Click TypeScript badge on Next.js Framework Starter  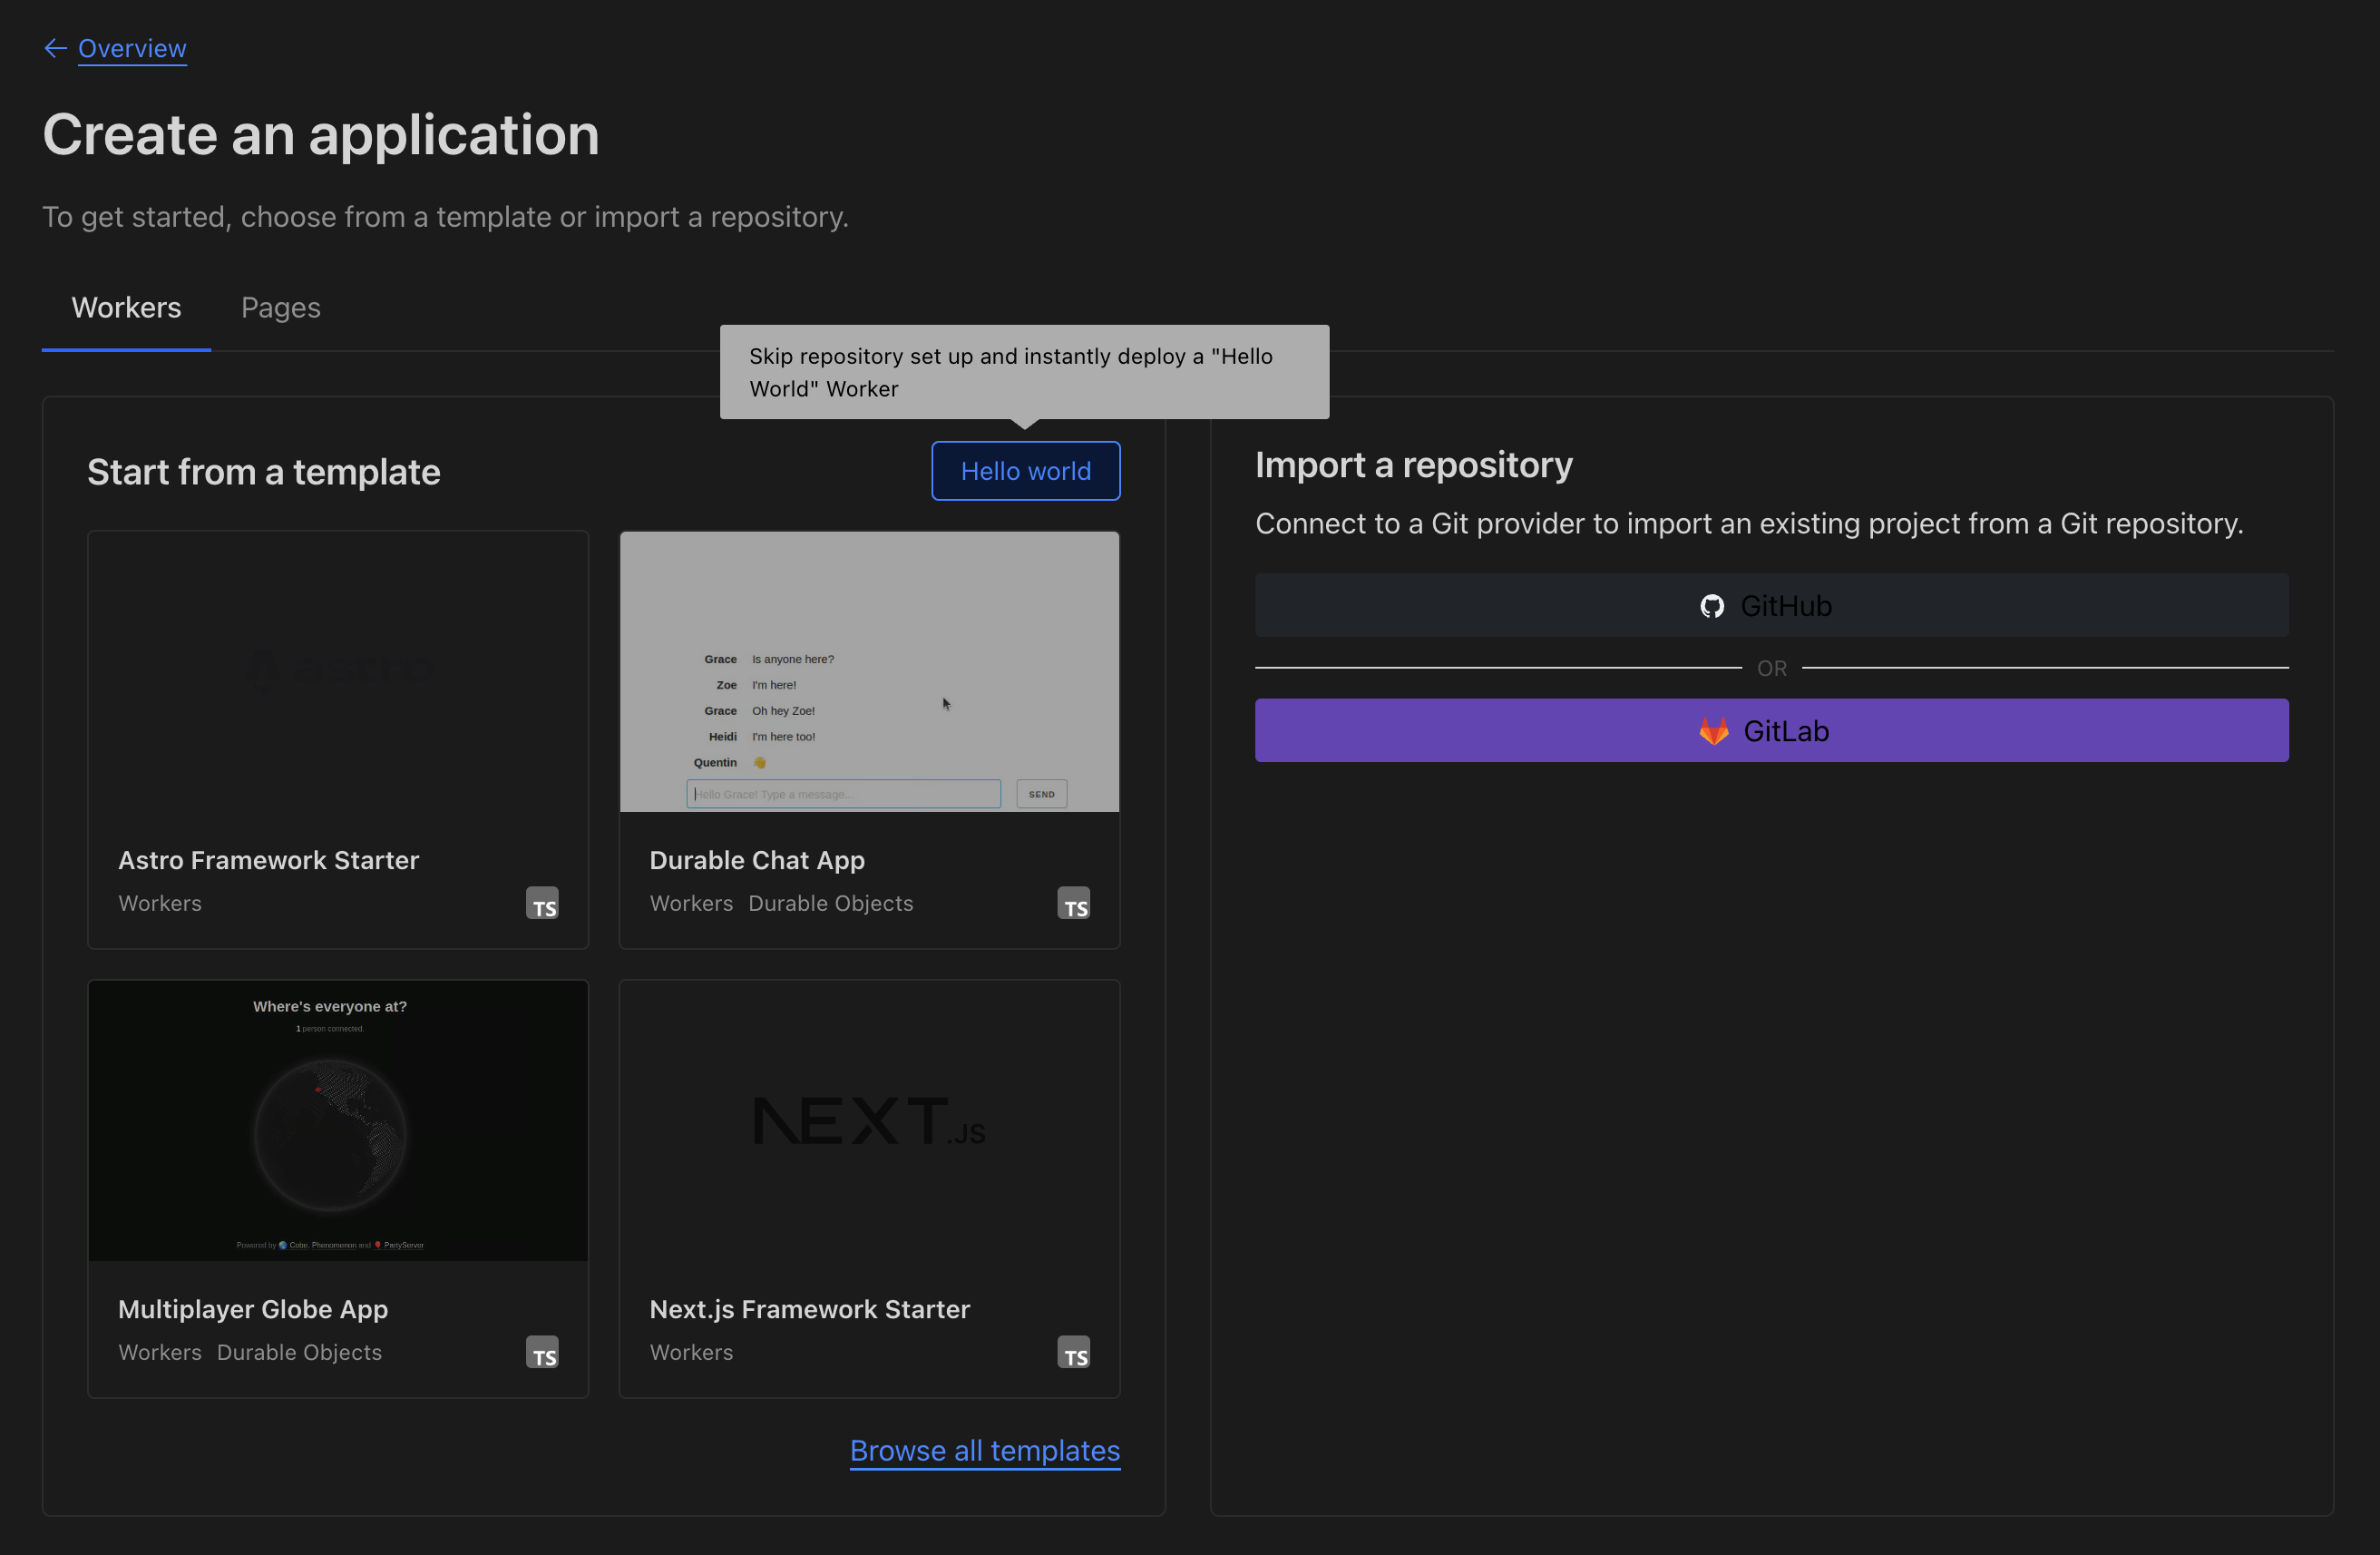click(x=1073, y=1352)
